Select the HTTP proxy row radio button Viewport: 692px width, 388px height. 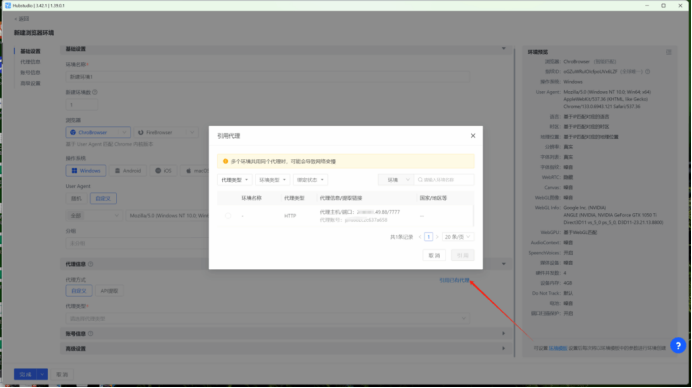(228, 216)
